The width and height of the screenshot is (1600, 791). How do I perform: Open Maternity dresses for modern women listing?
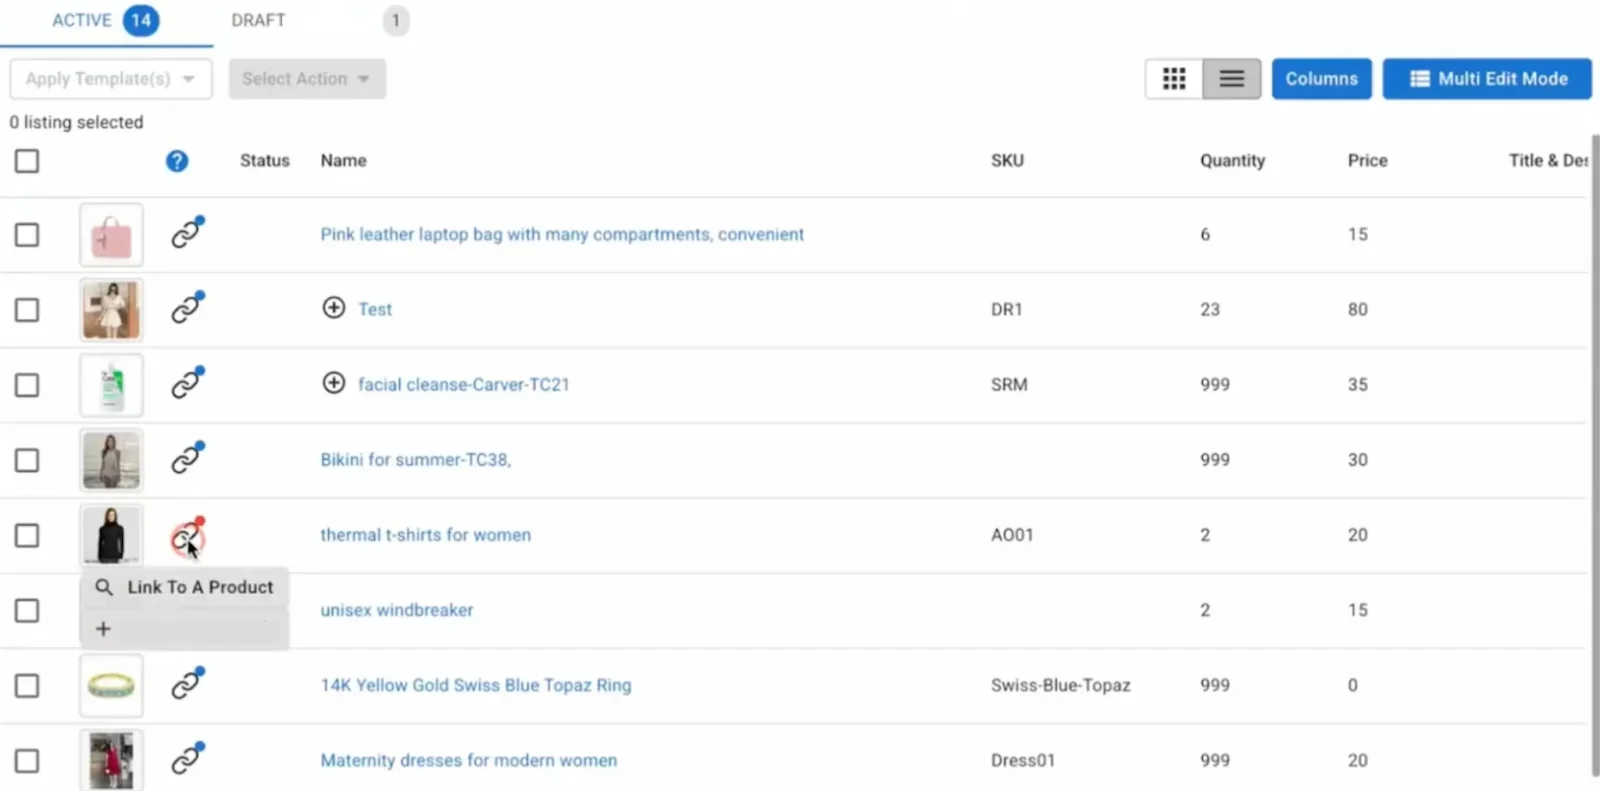[469, 760]
